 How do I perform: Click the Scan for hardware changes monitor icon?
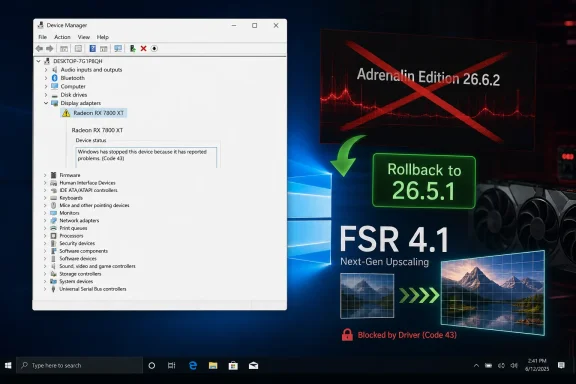[118, 49]
